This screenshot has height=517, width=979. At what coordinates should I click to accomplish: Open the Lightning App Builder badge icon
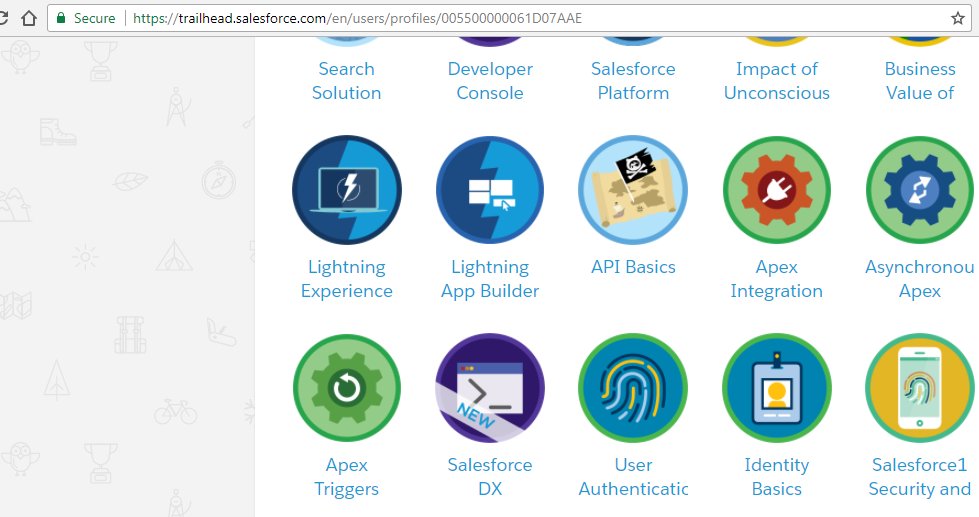click(x=490, y=190)
